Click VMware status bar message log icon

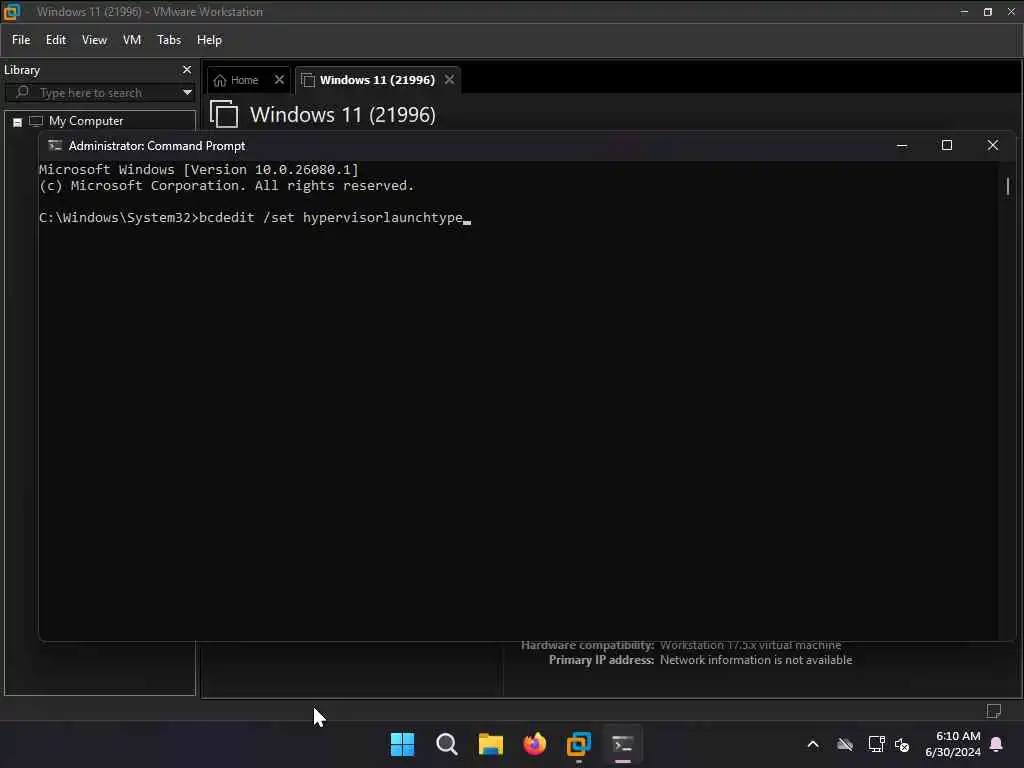click(x=993, y=711)
